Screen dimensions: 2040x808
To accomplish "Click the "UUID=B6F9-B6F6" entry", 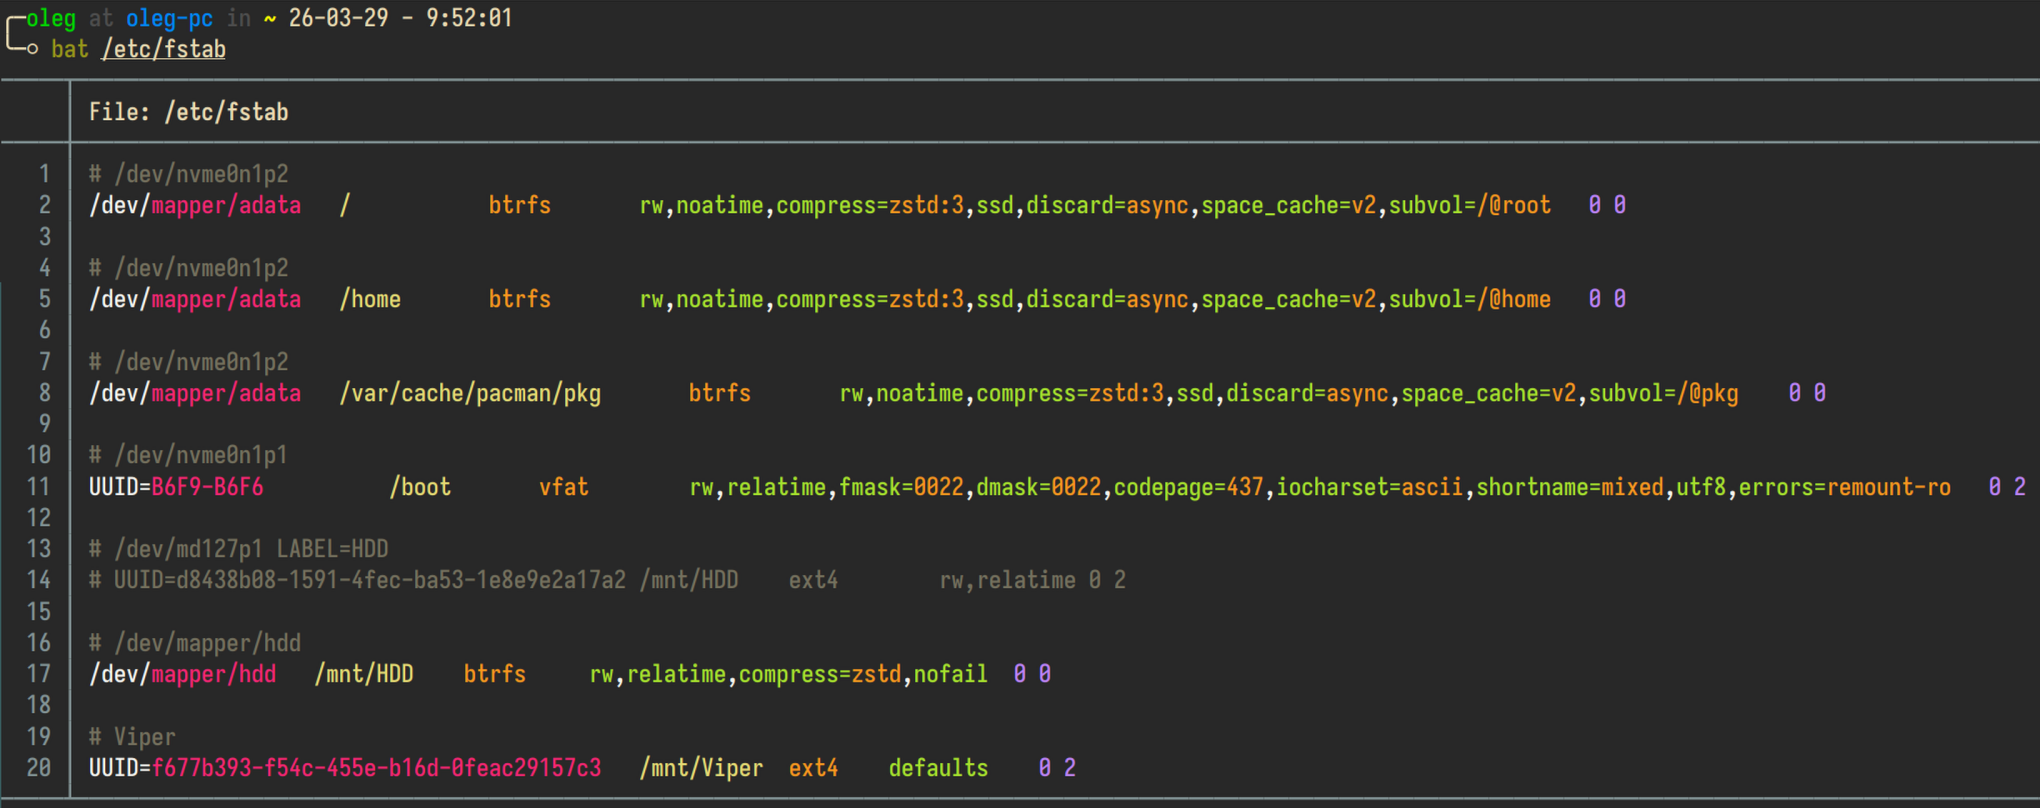I will click(x=176, y=487).
